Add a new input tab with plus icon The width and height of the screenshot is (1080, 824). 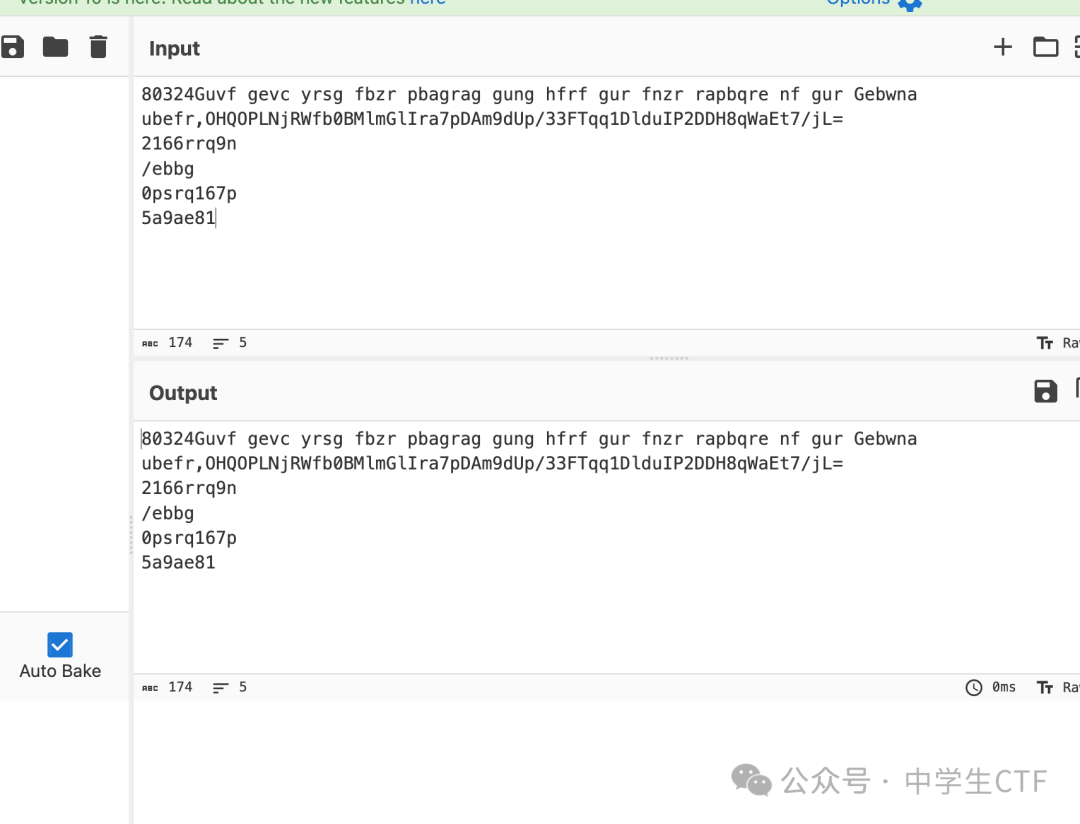point(1003,47)
